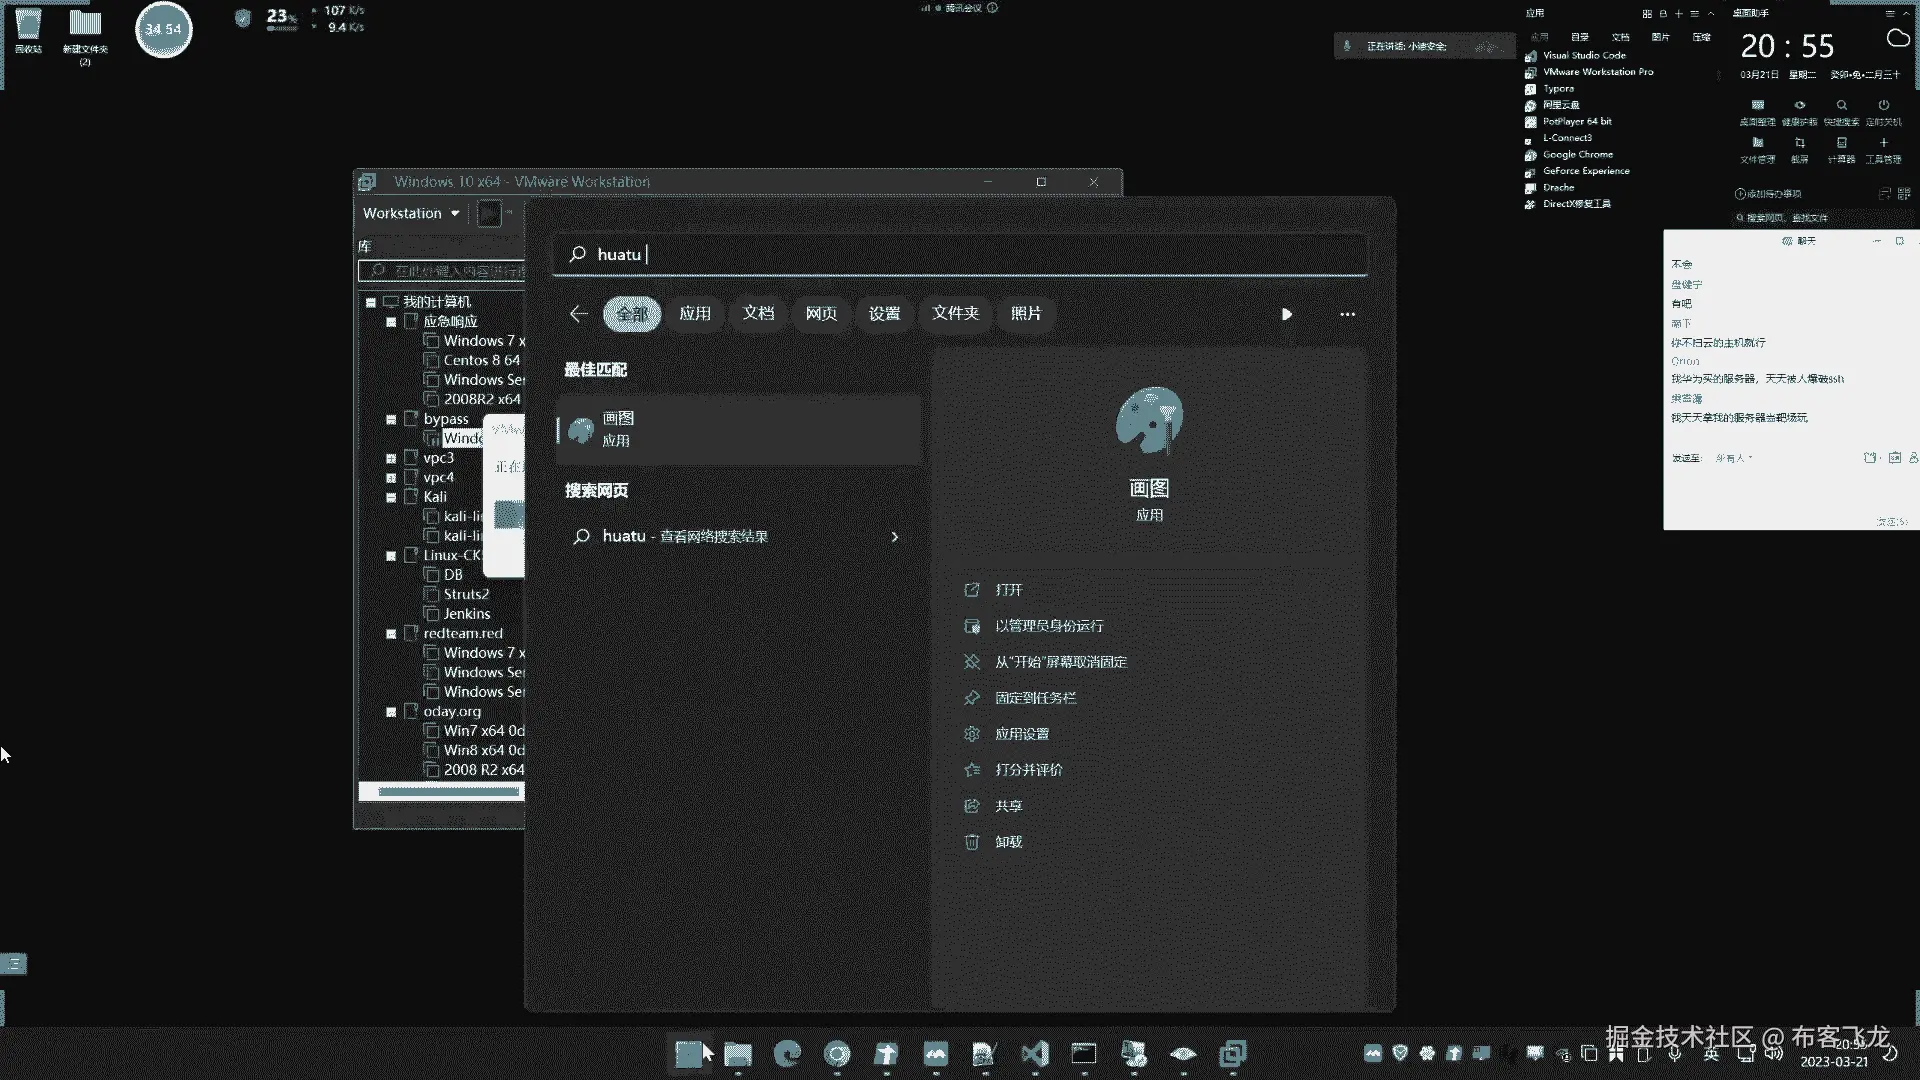This screenshot has width=1920, height=1080.
Task: Click the three-dots more options icon
Action: 1347,314
